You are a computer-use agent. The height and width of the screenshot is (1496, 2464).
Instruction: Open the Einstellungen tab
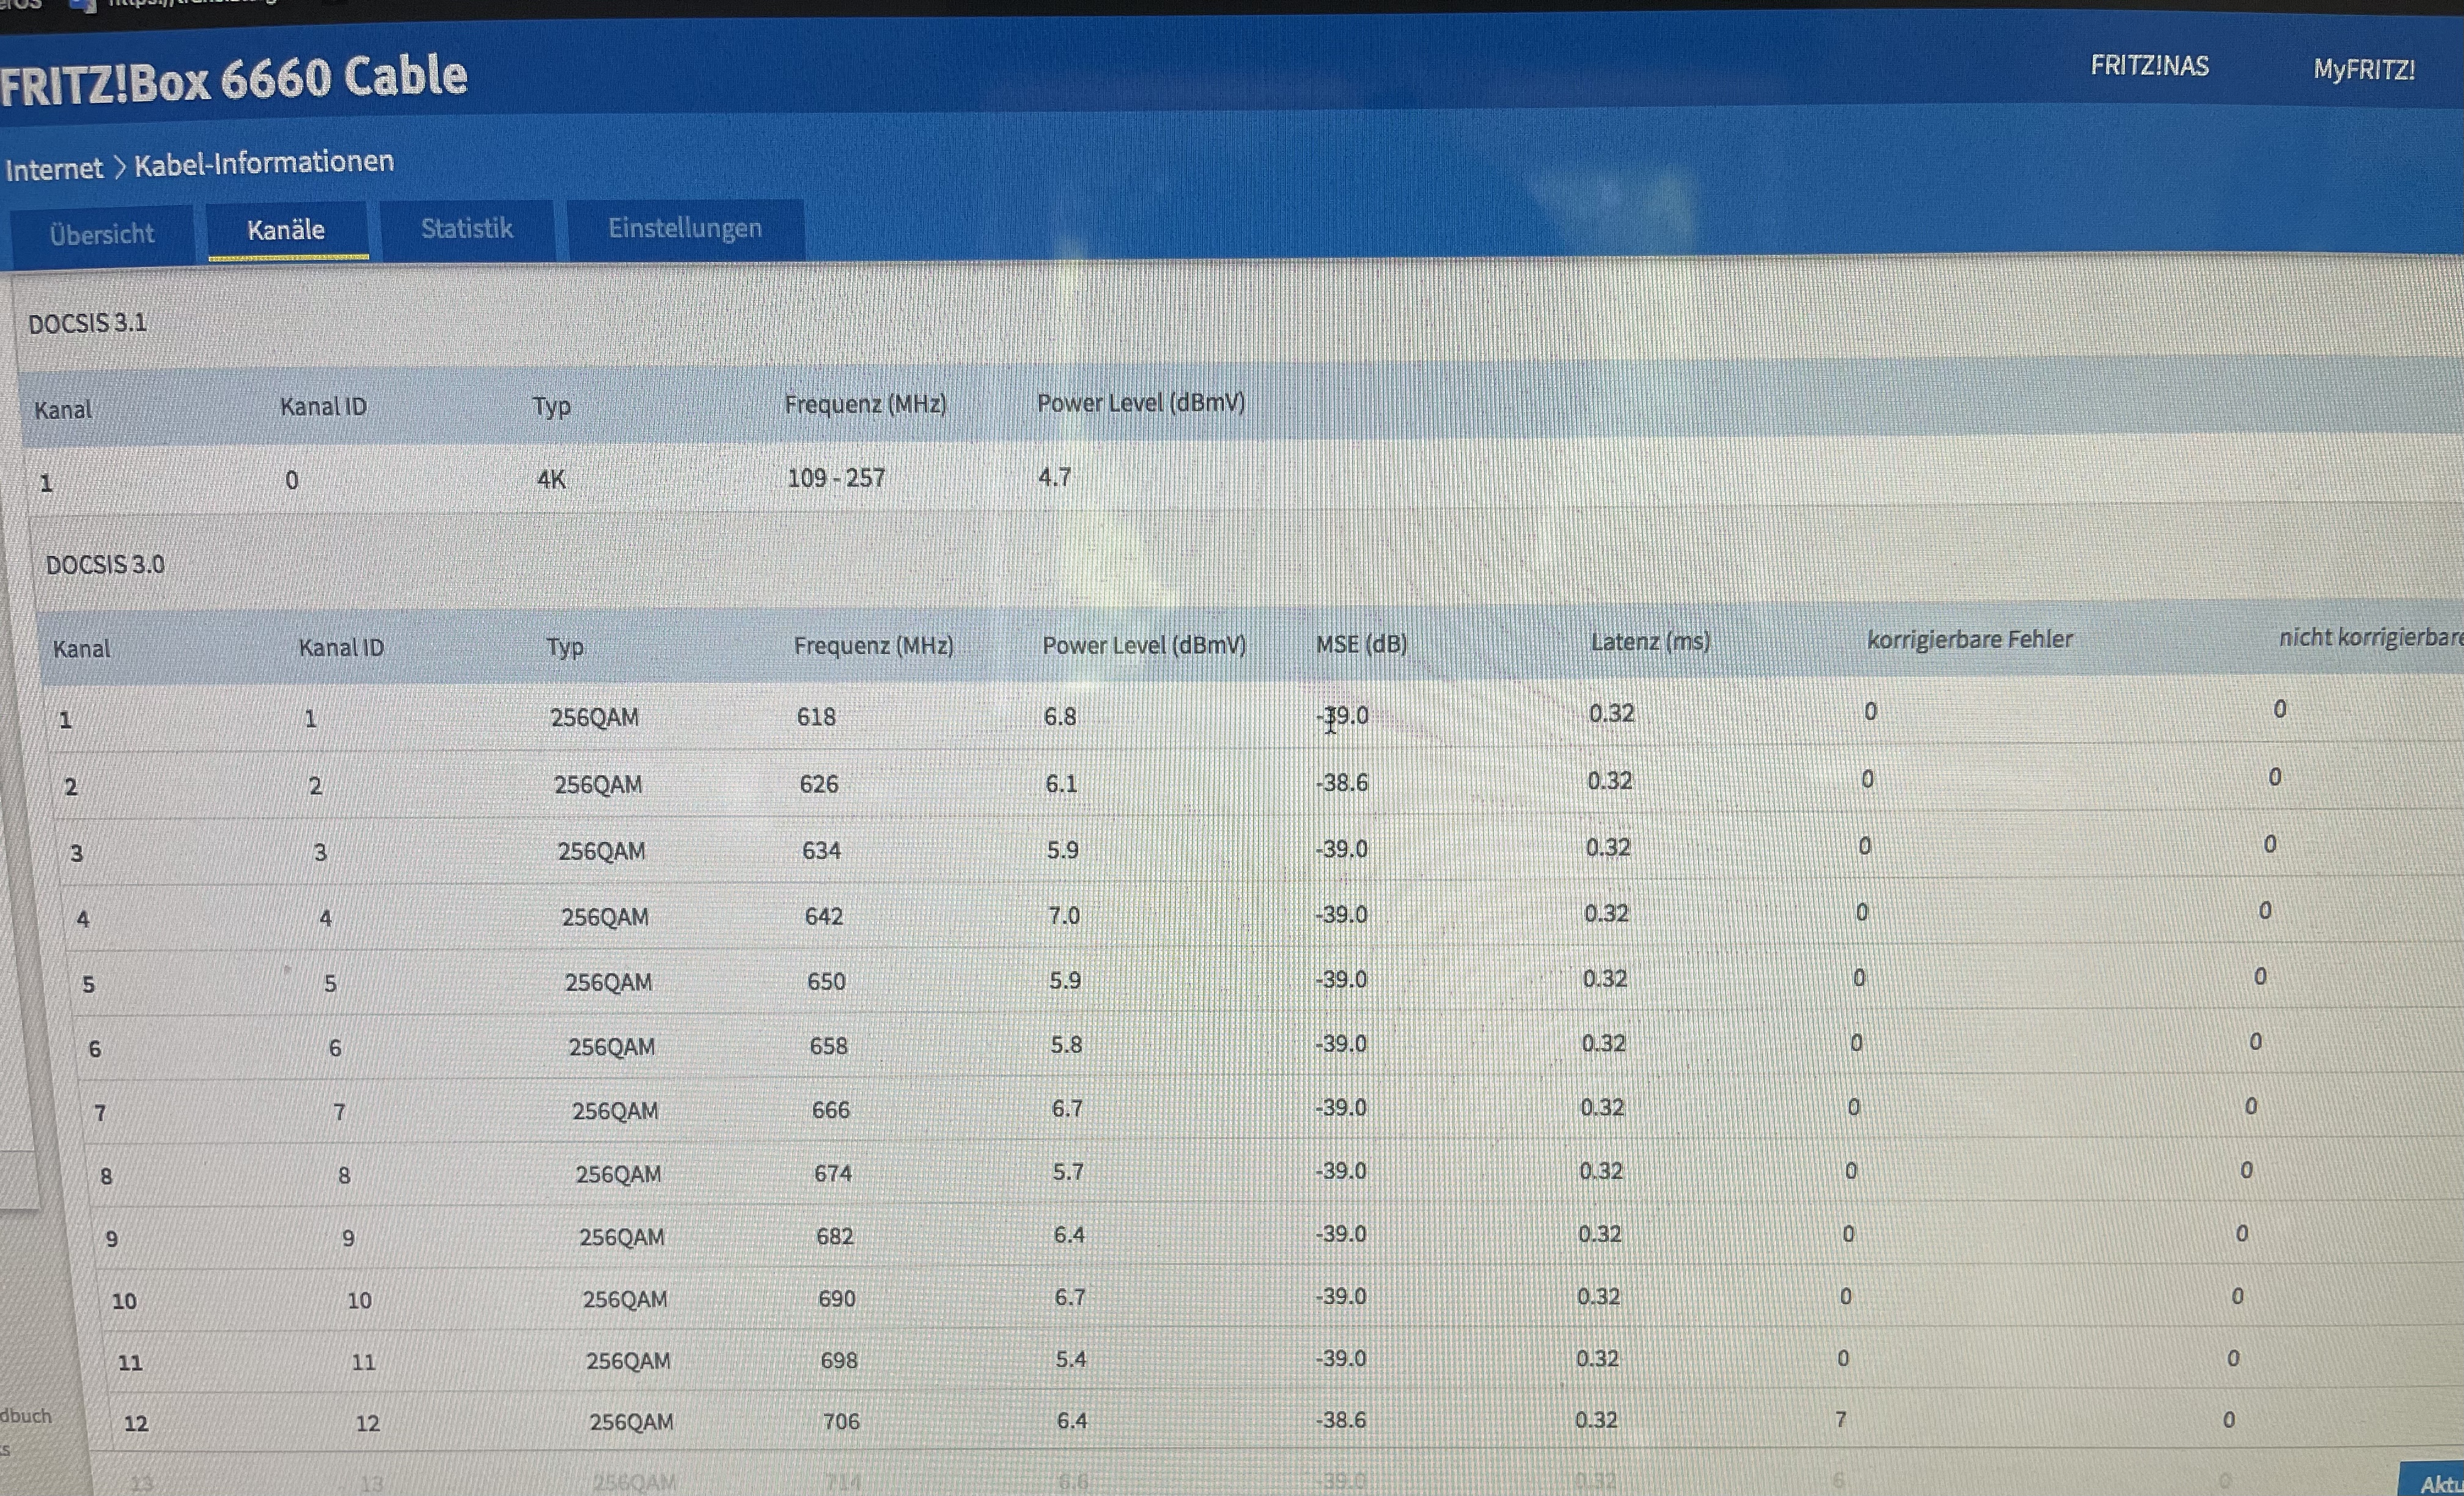[x=684, y=228]
